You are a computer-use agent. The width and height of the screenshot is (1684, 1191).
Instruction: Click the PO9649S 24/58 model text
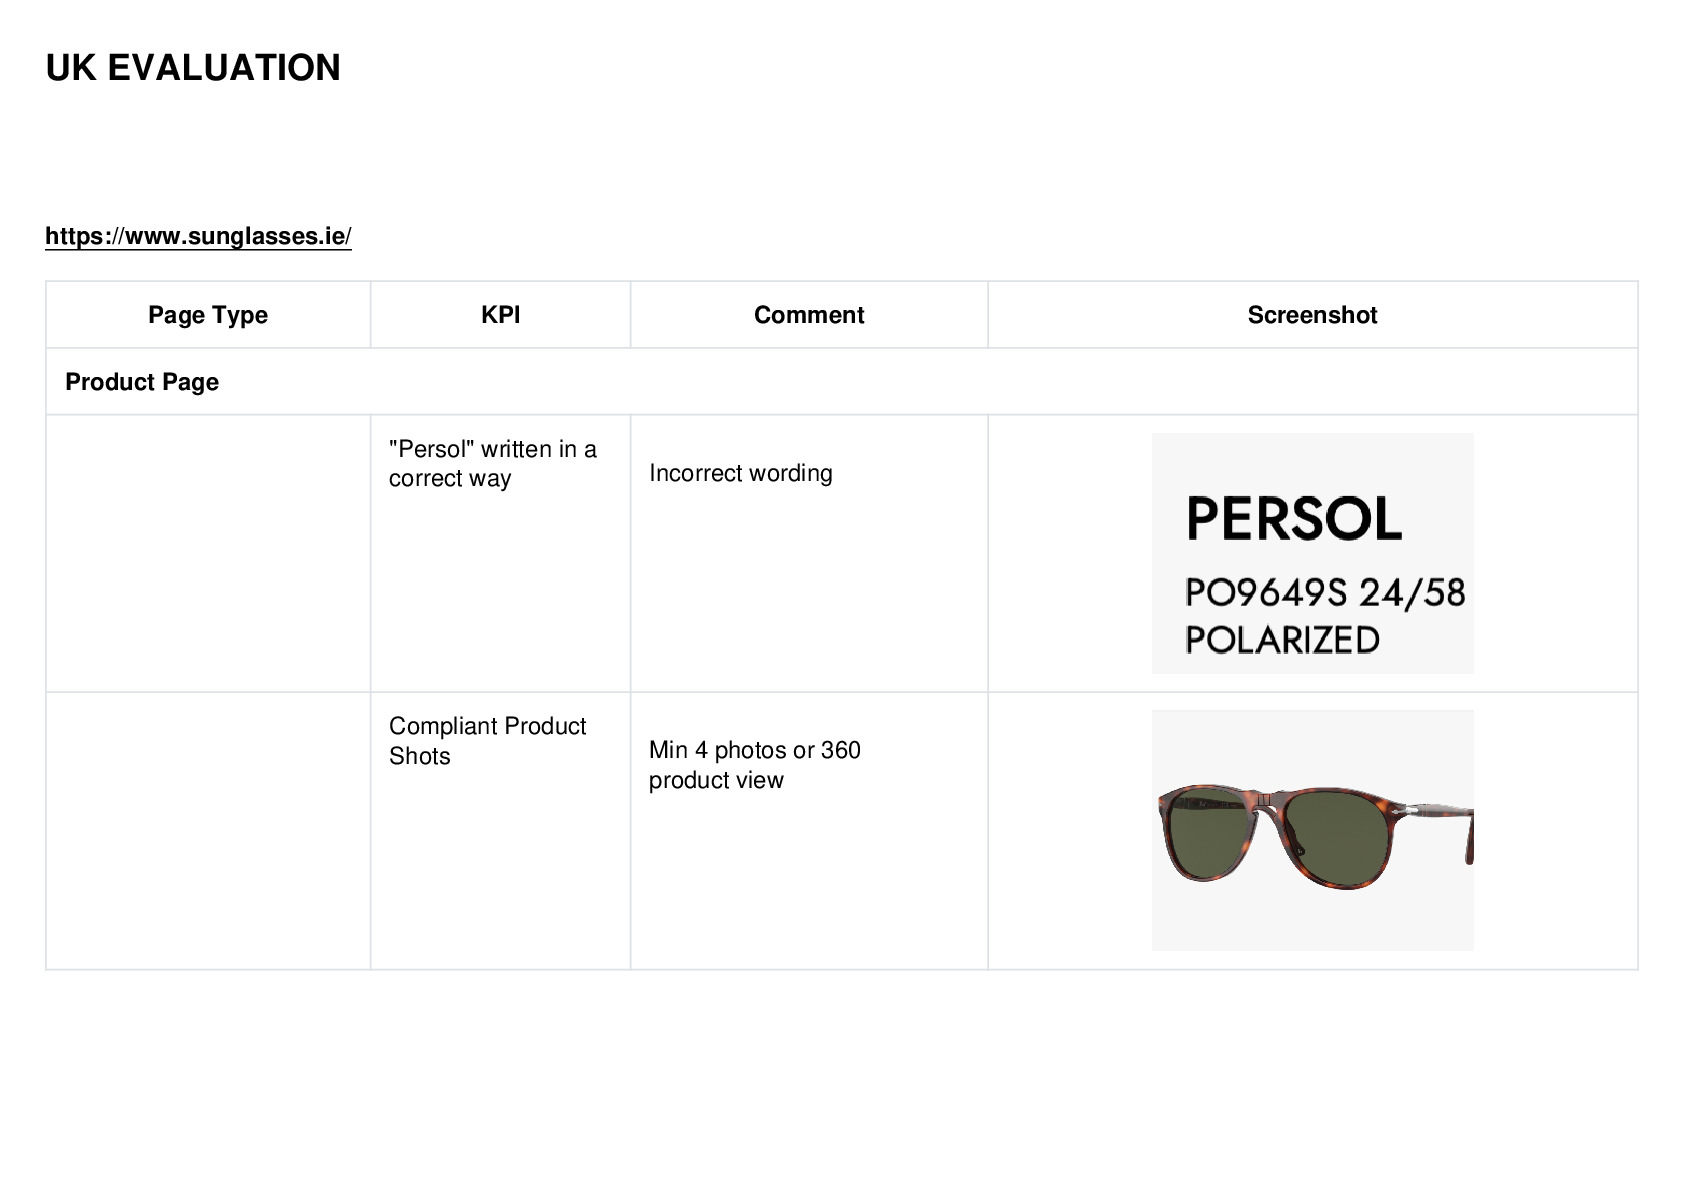coord(1325,592)
